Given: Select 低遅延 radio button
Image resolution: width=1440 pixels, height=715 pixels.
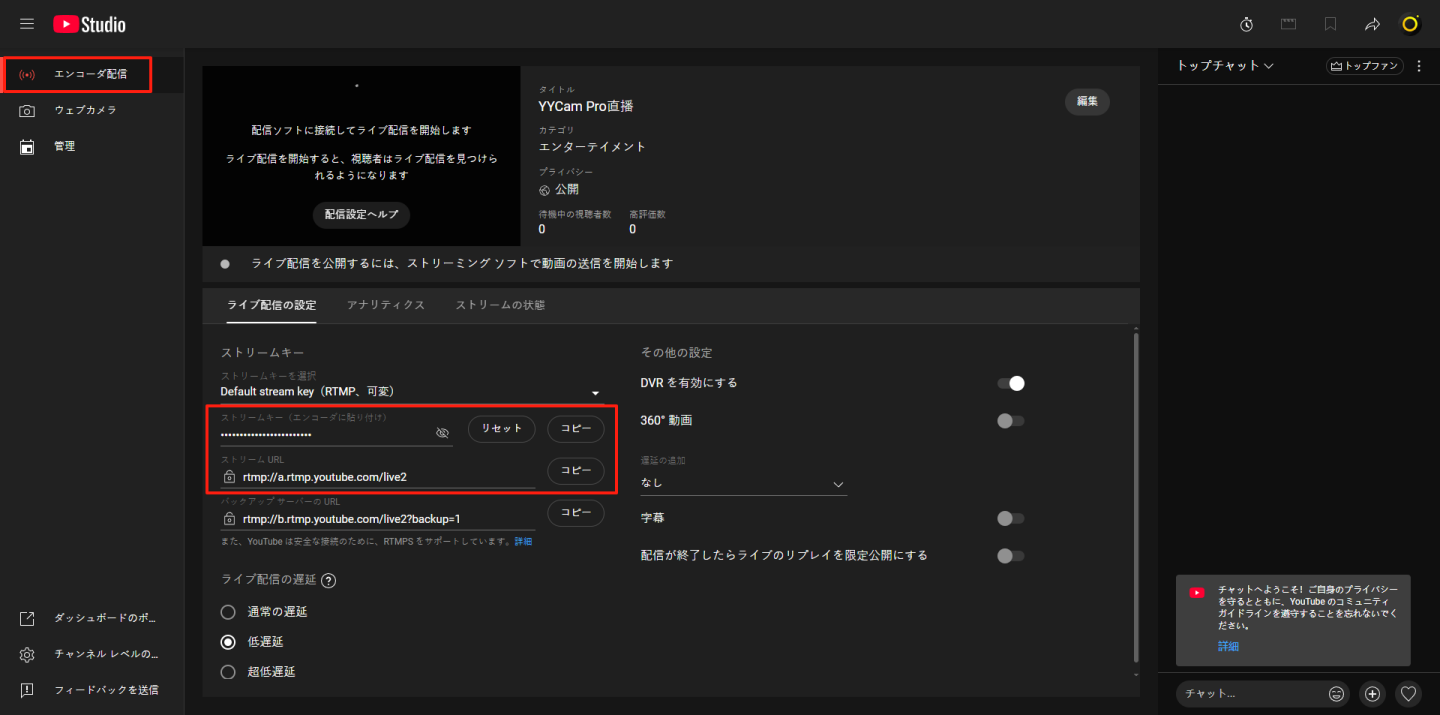Looking at the screenshot, I should tap(229, 642).
